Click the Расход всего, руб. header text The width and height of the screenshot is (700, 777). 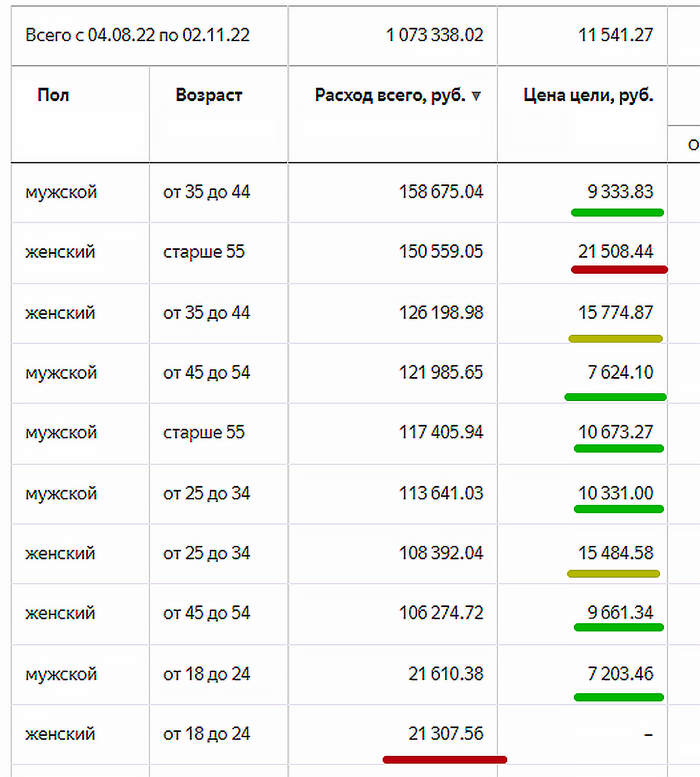(x=390, y=96)
